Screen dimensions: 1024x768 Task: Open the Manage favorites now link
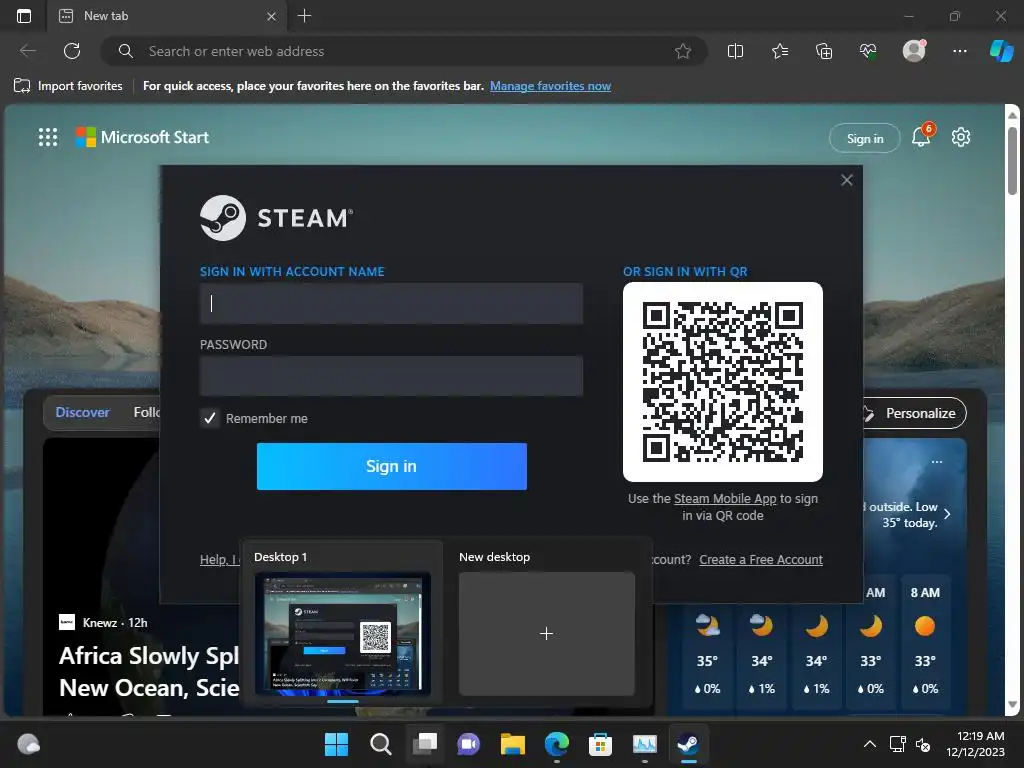[x=550, y=86]
